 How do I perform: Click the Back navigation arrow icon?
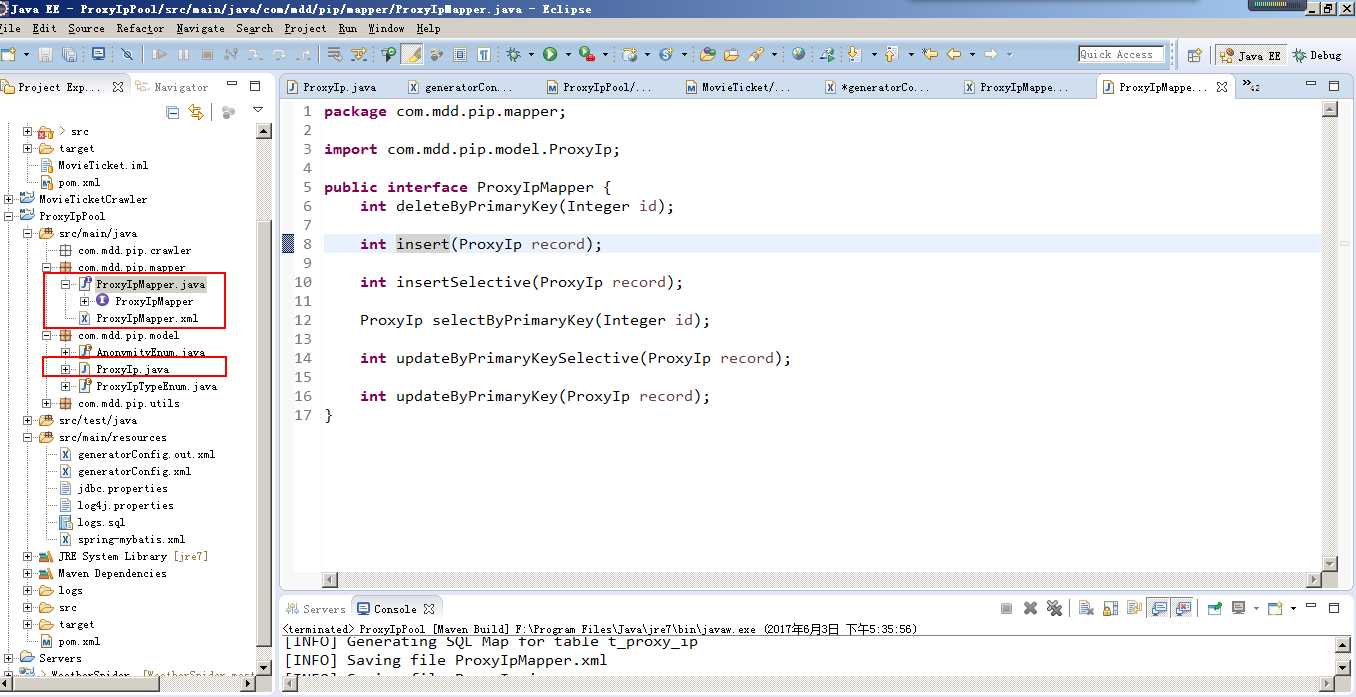(954, 55)
